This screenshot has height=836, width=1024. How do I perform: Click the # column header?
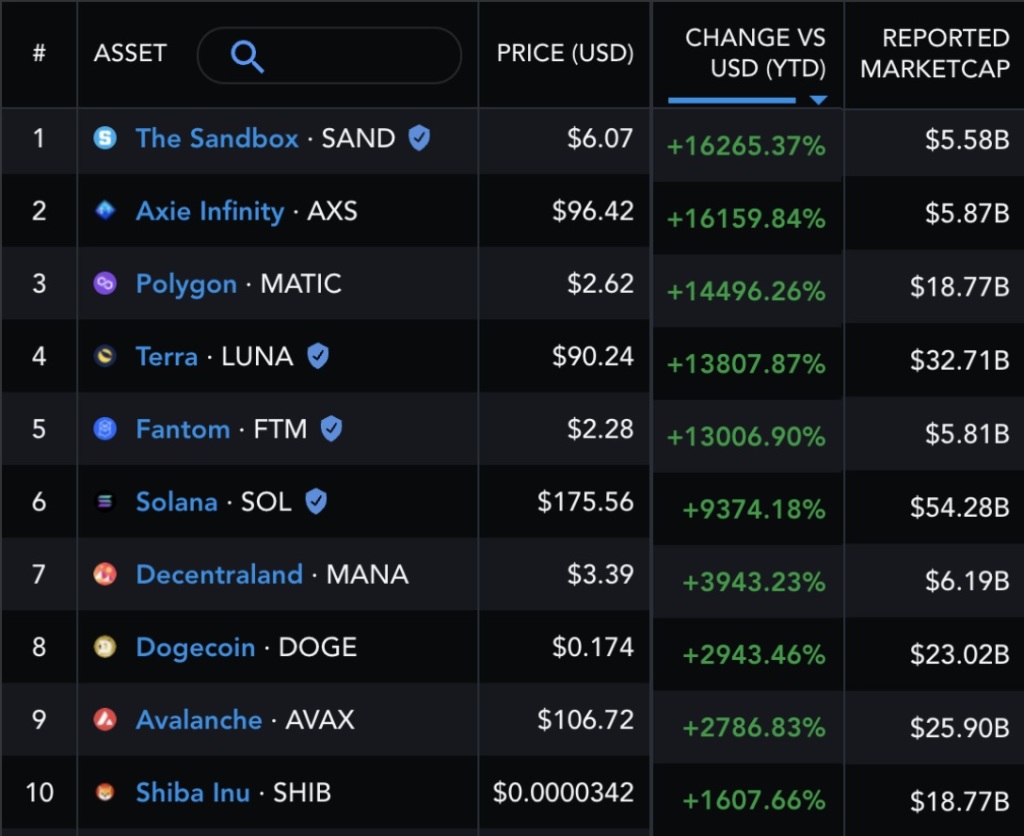38,54
